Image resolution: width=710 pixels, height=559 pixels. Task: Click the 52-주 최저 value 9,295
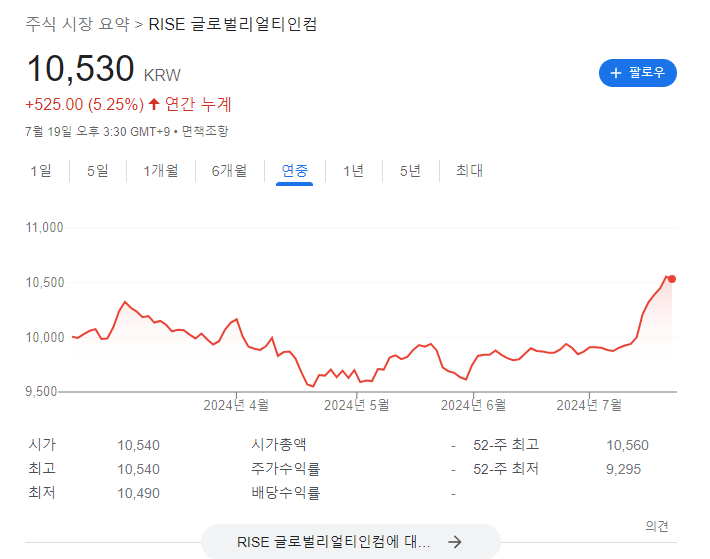(x=624, y=469)
